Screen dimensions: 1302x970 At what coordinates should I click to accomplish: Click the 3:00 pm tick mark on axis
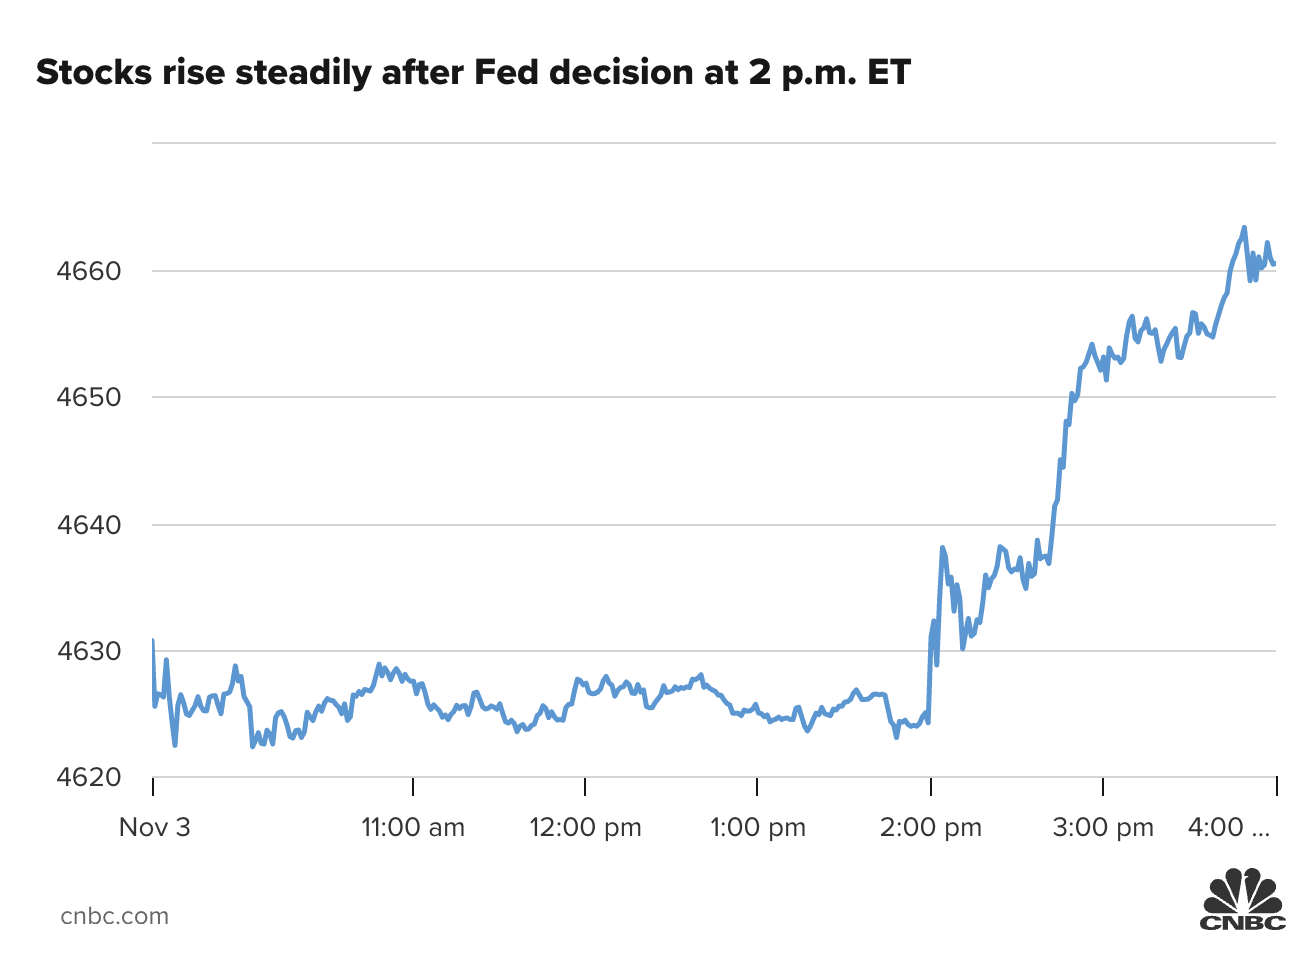[x=1103, y=787]
